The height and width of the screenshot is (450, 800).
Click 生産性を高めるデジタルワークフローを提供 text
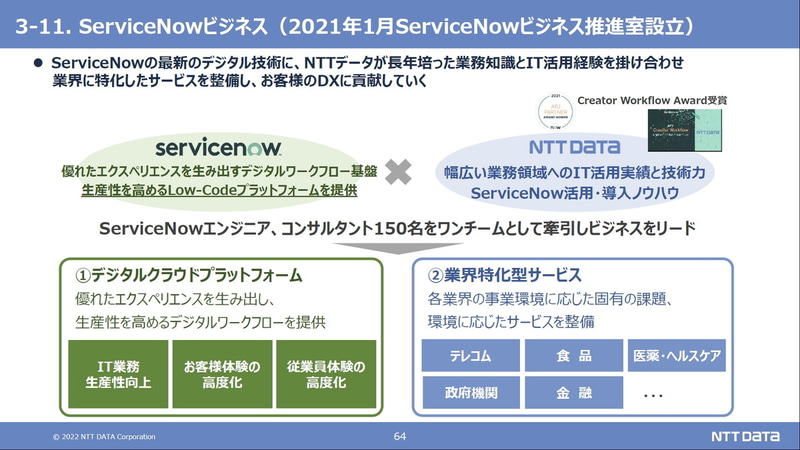click(x=201, y=322)
